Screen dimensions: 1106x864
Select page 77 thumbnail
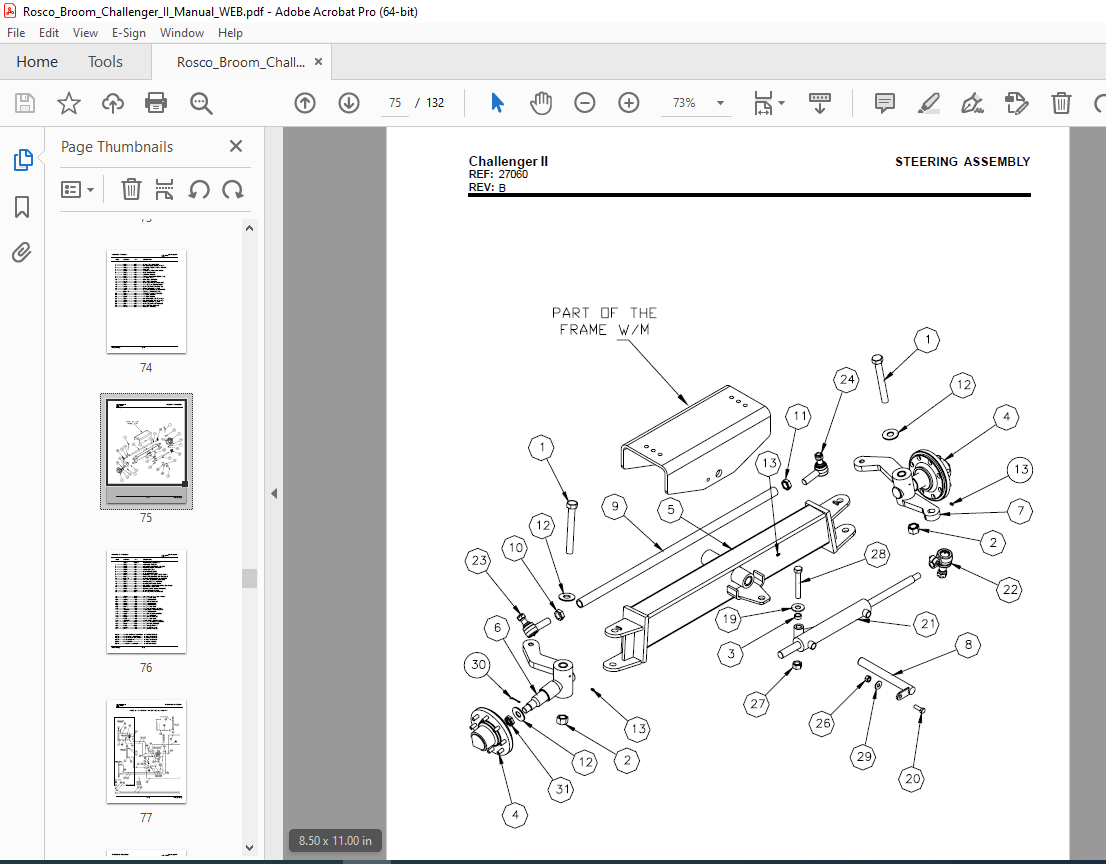[x=146, y=751]
